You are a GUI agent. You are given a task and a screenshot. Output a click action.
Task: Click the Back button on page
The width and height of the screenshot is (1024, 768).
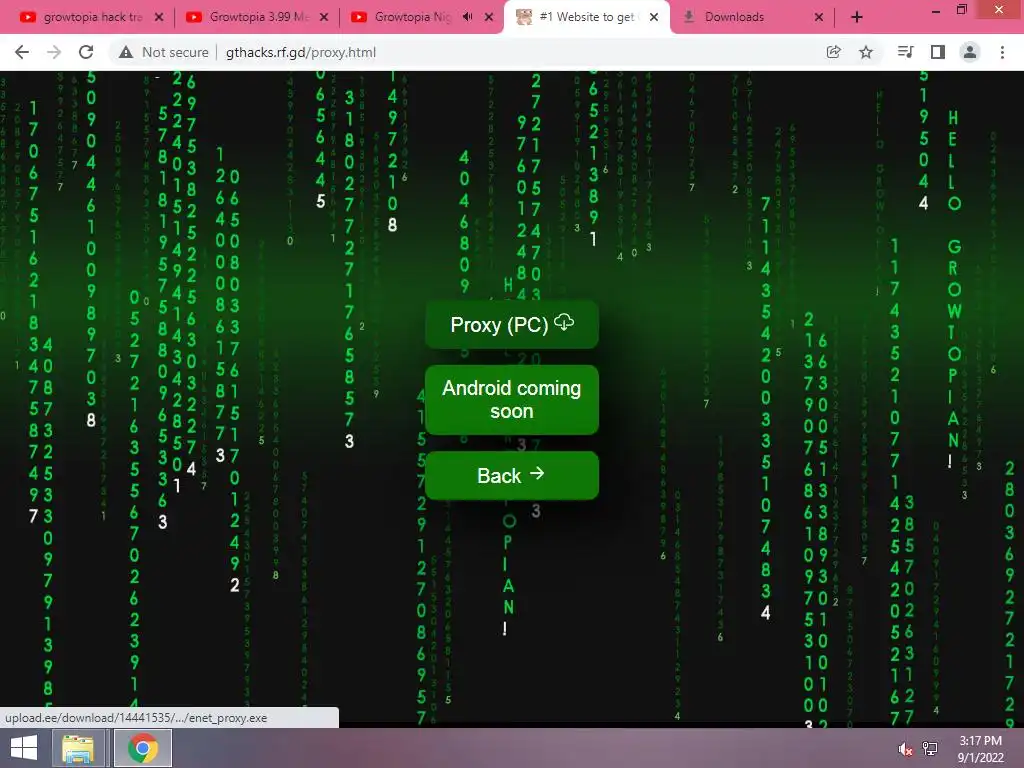tap(512, 475)
